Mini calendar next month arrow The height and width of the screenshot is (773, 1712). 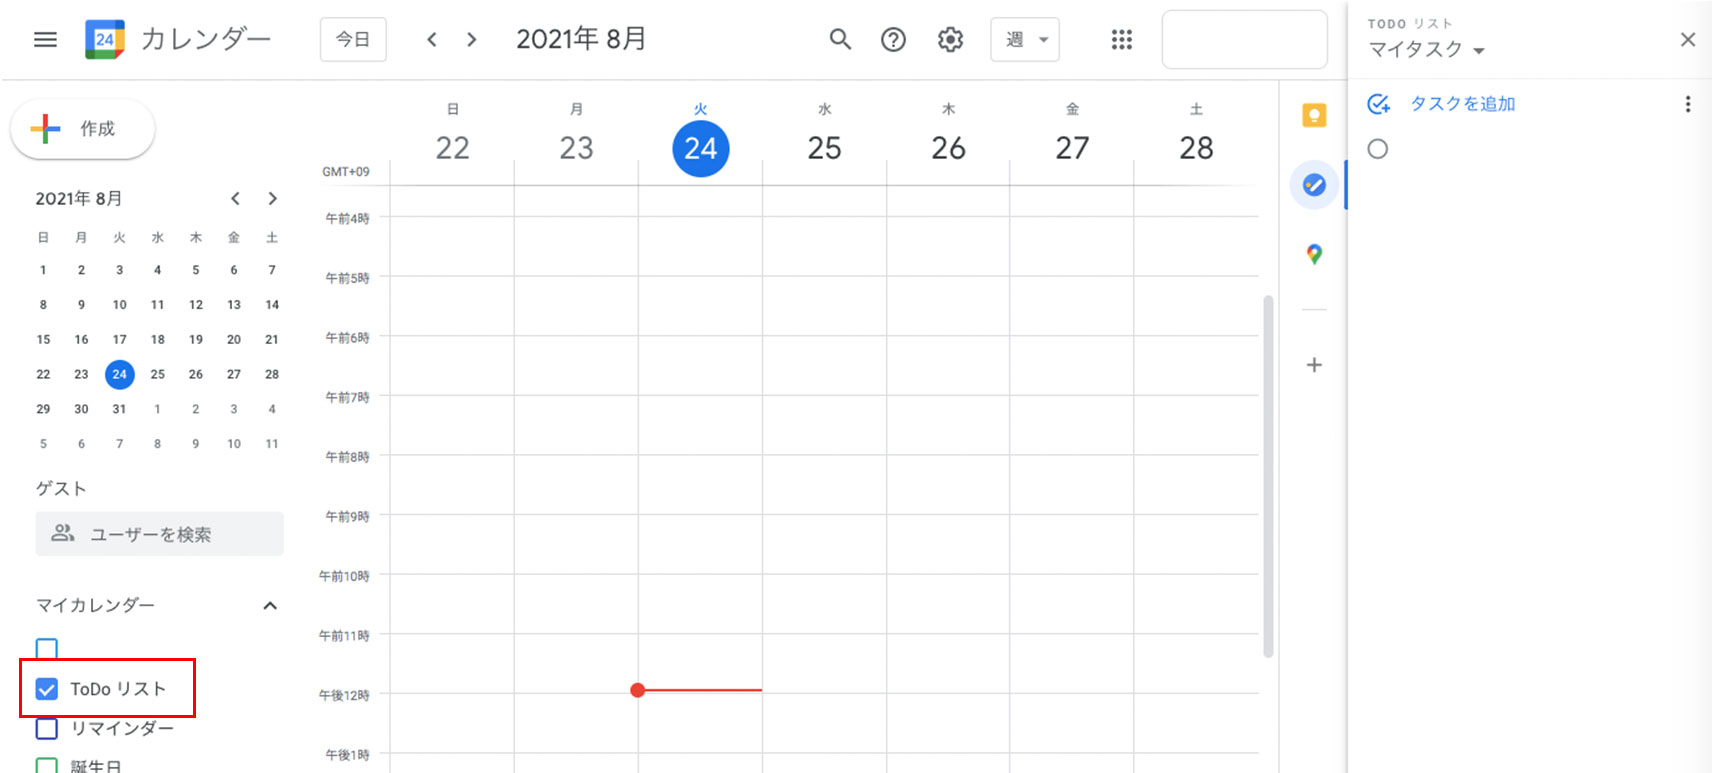pyautogui.click(x=272, y=199)
